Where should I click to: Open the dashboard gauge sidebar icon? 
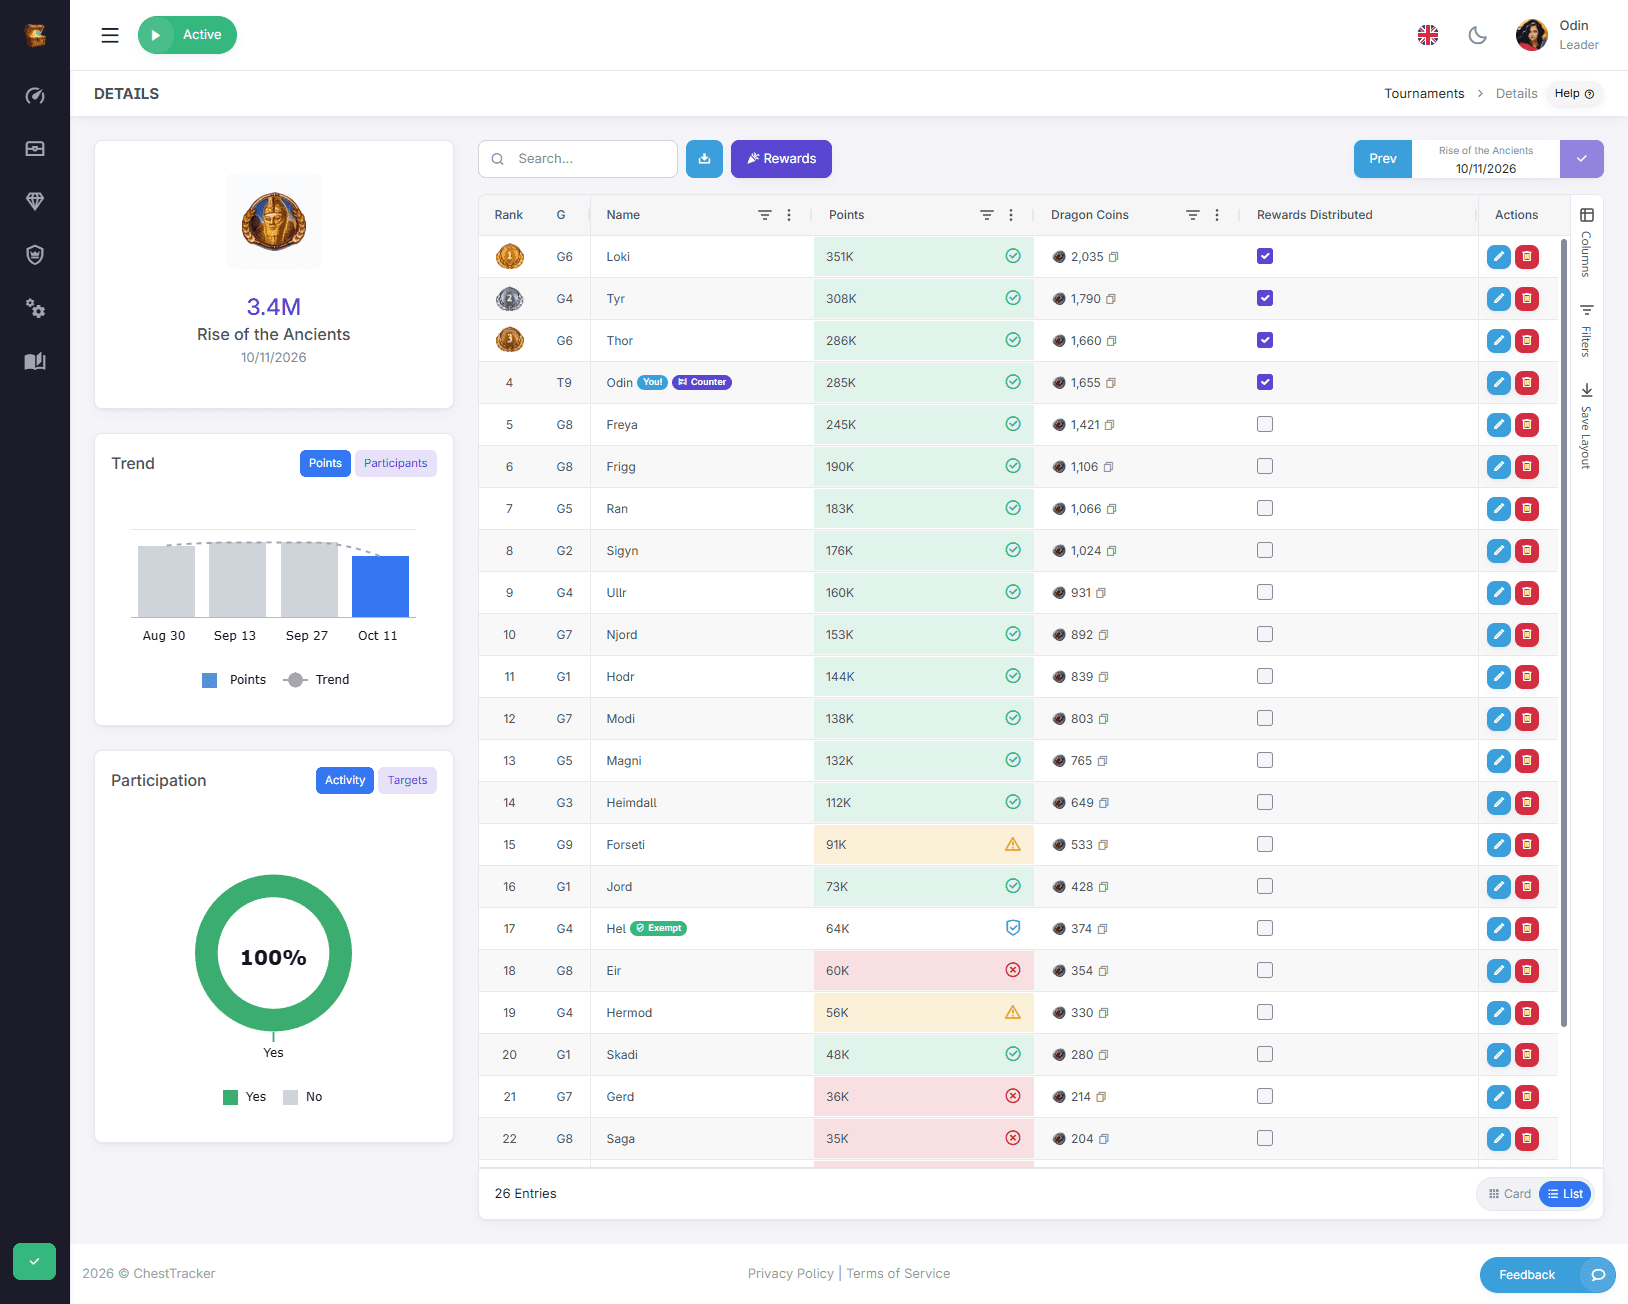[35, 96]
